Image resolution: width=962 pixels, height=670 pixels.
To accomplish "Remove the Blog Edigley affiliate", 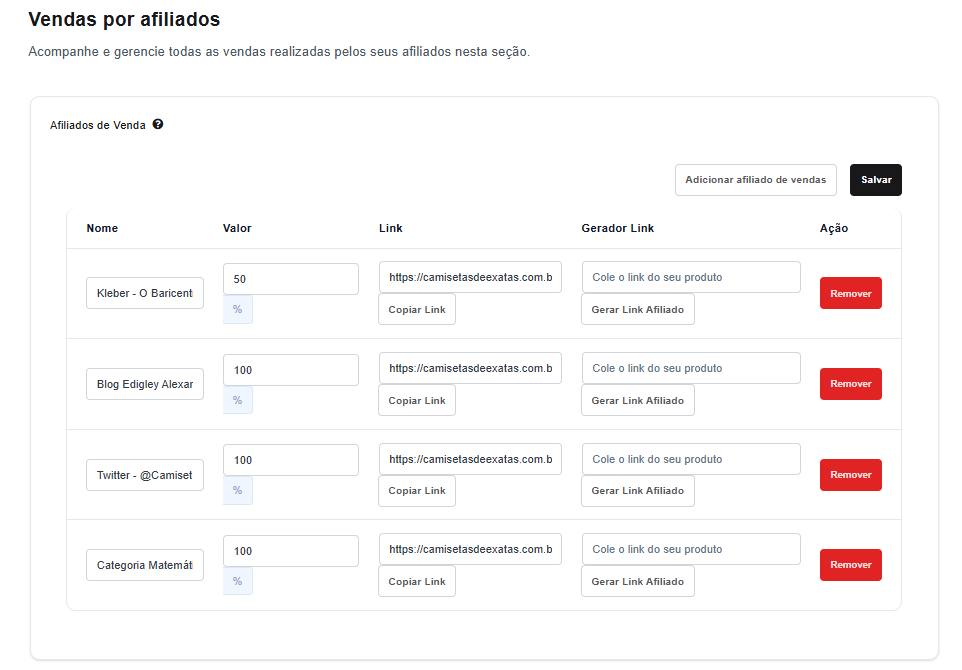I will click(850, 384).
